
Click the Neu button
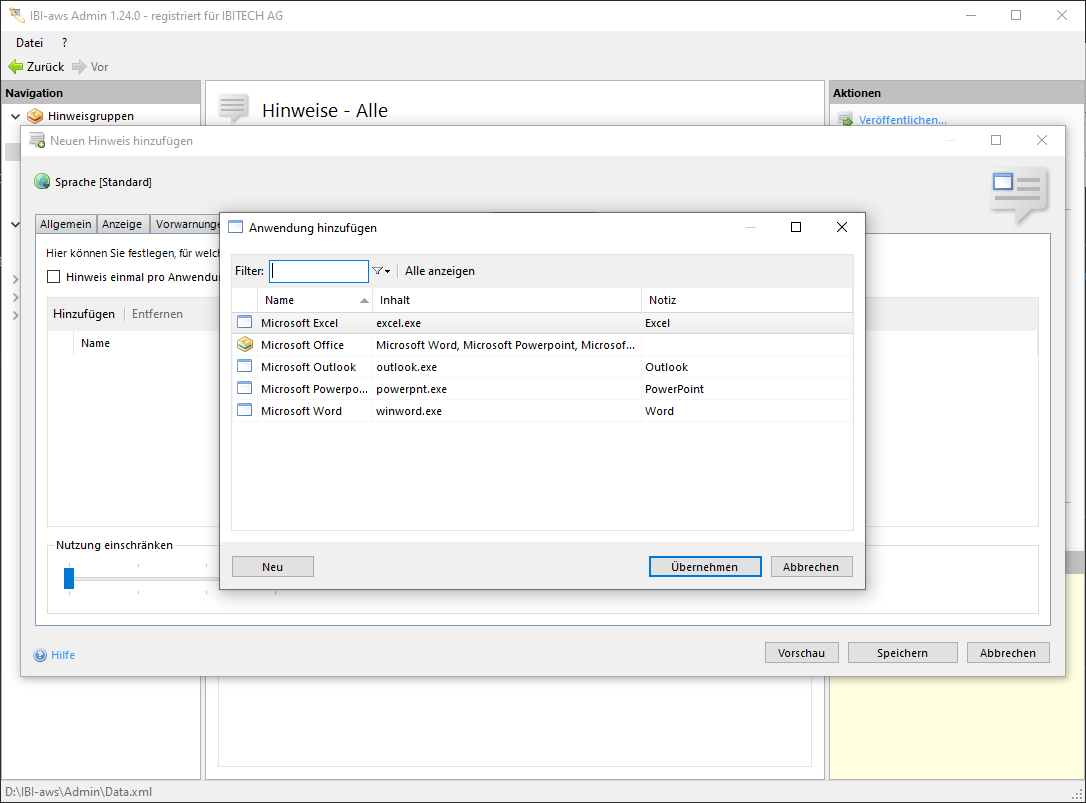coord(273,567)
